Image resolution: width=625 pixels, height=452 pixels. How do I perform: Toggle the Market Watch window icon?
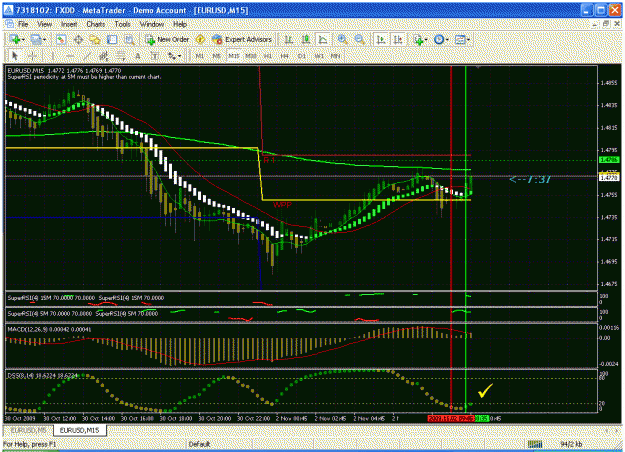[x=61, y=39]
